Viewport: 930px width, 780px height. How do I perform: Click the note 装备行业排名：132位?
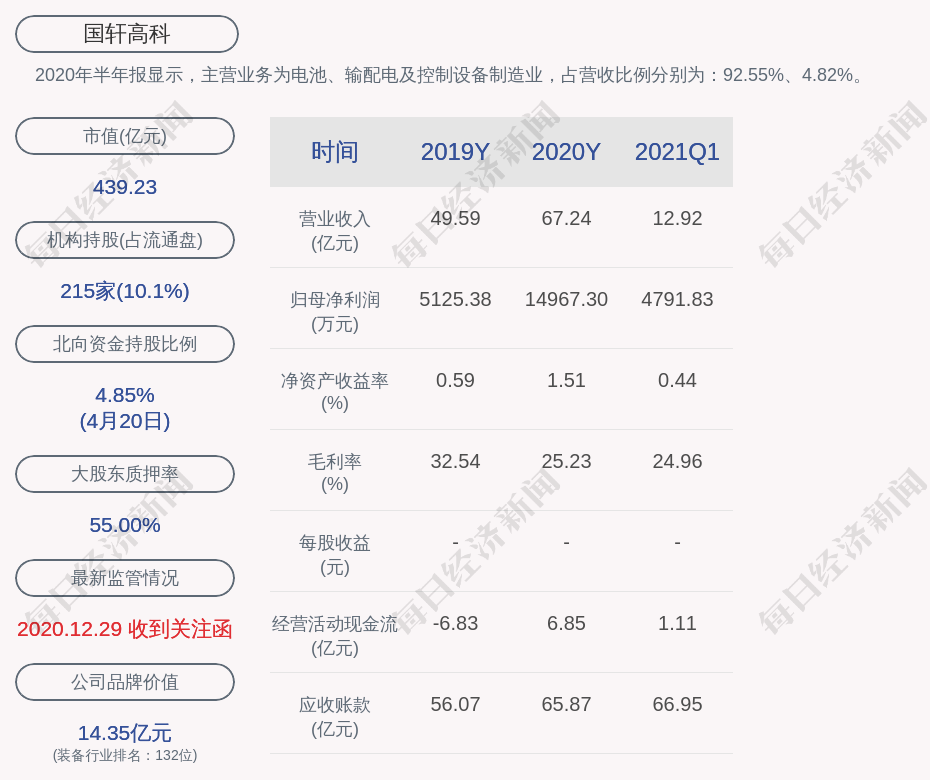point(125,756)
